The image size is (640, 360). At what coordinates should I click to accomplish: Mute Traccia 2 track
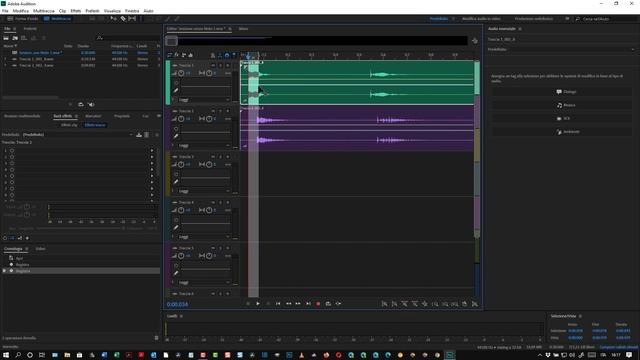pyautogui.click(x=213, y=111)
